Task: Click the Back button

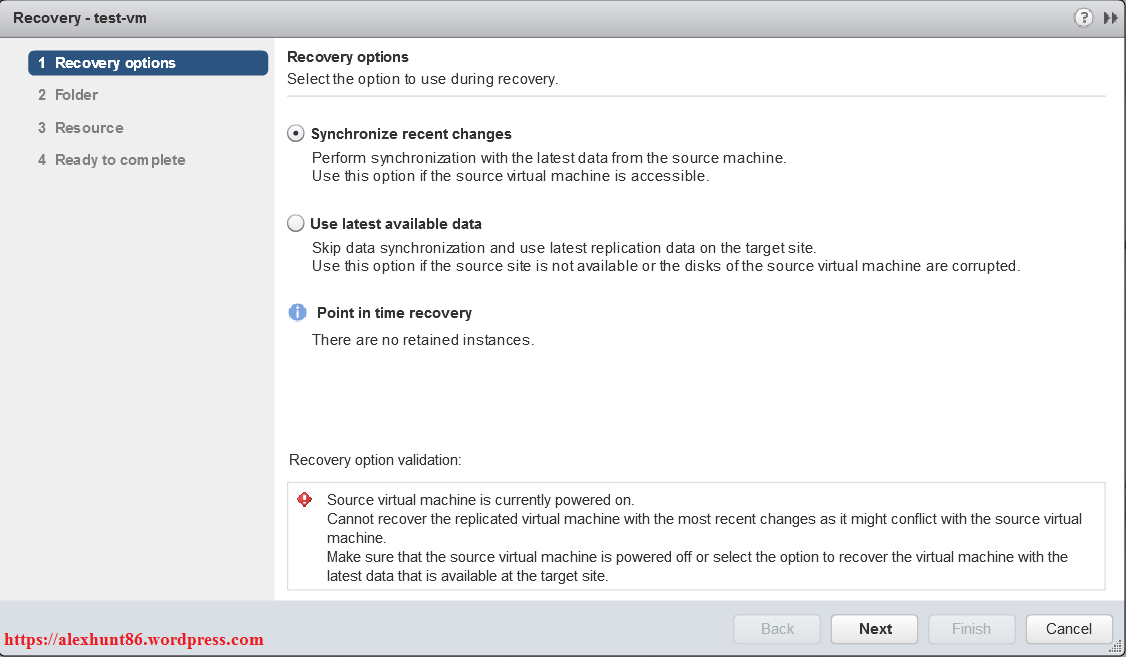Action: (777, 629)
